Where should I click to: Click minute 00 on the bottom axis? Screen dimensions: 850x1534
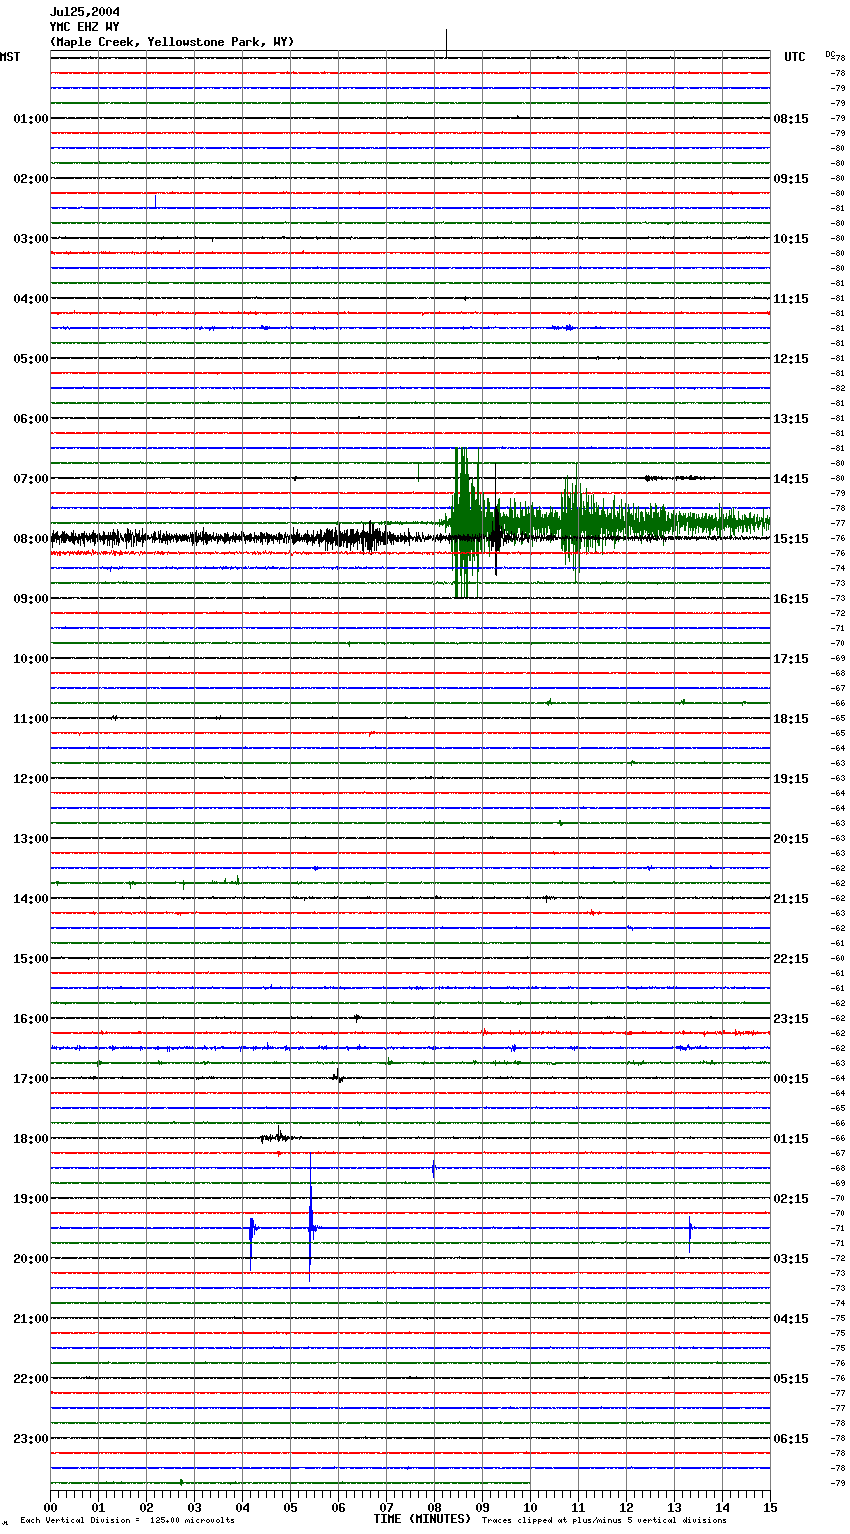(x=51, y=1507)
